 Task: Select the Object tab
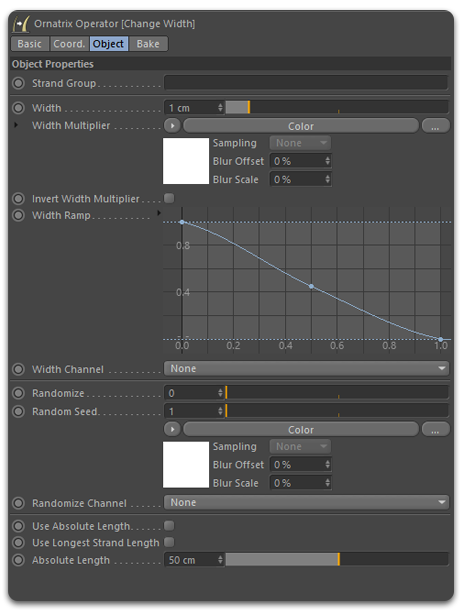coord(109,44)
